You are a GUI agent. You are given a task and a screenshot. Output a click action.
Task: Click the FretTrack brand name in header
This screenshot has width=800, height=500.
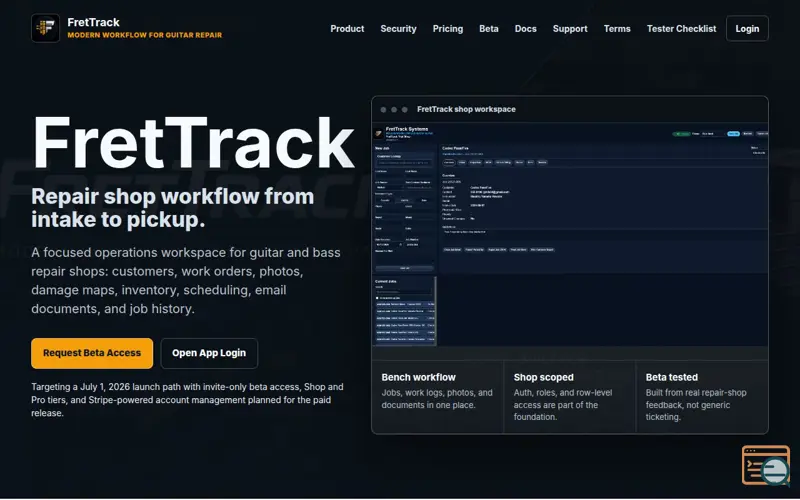(x=93, y=22)
